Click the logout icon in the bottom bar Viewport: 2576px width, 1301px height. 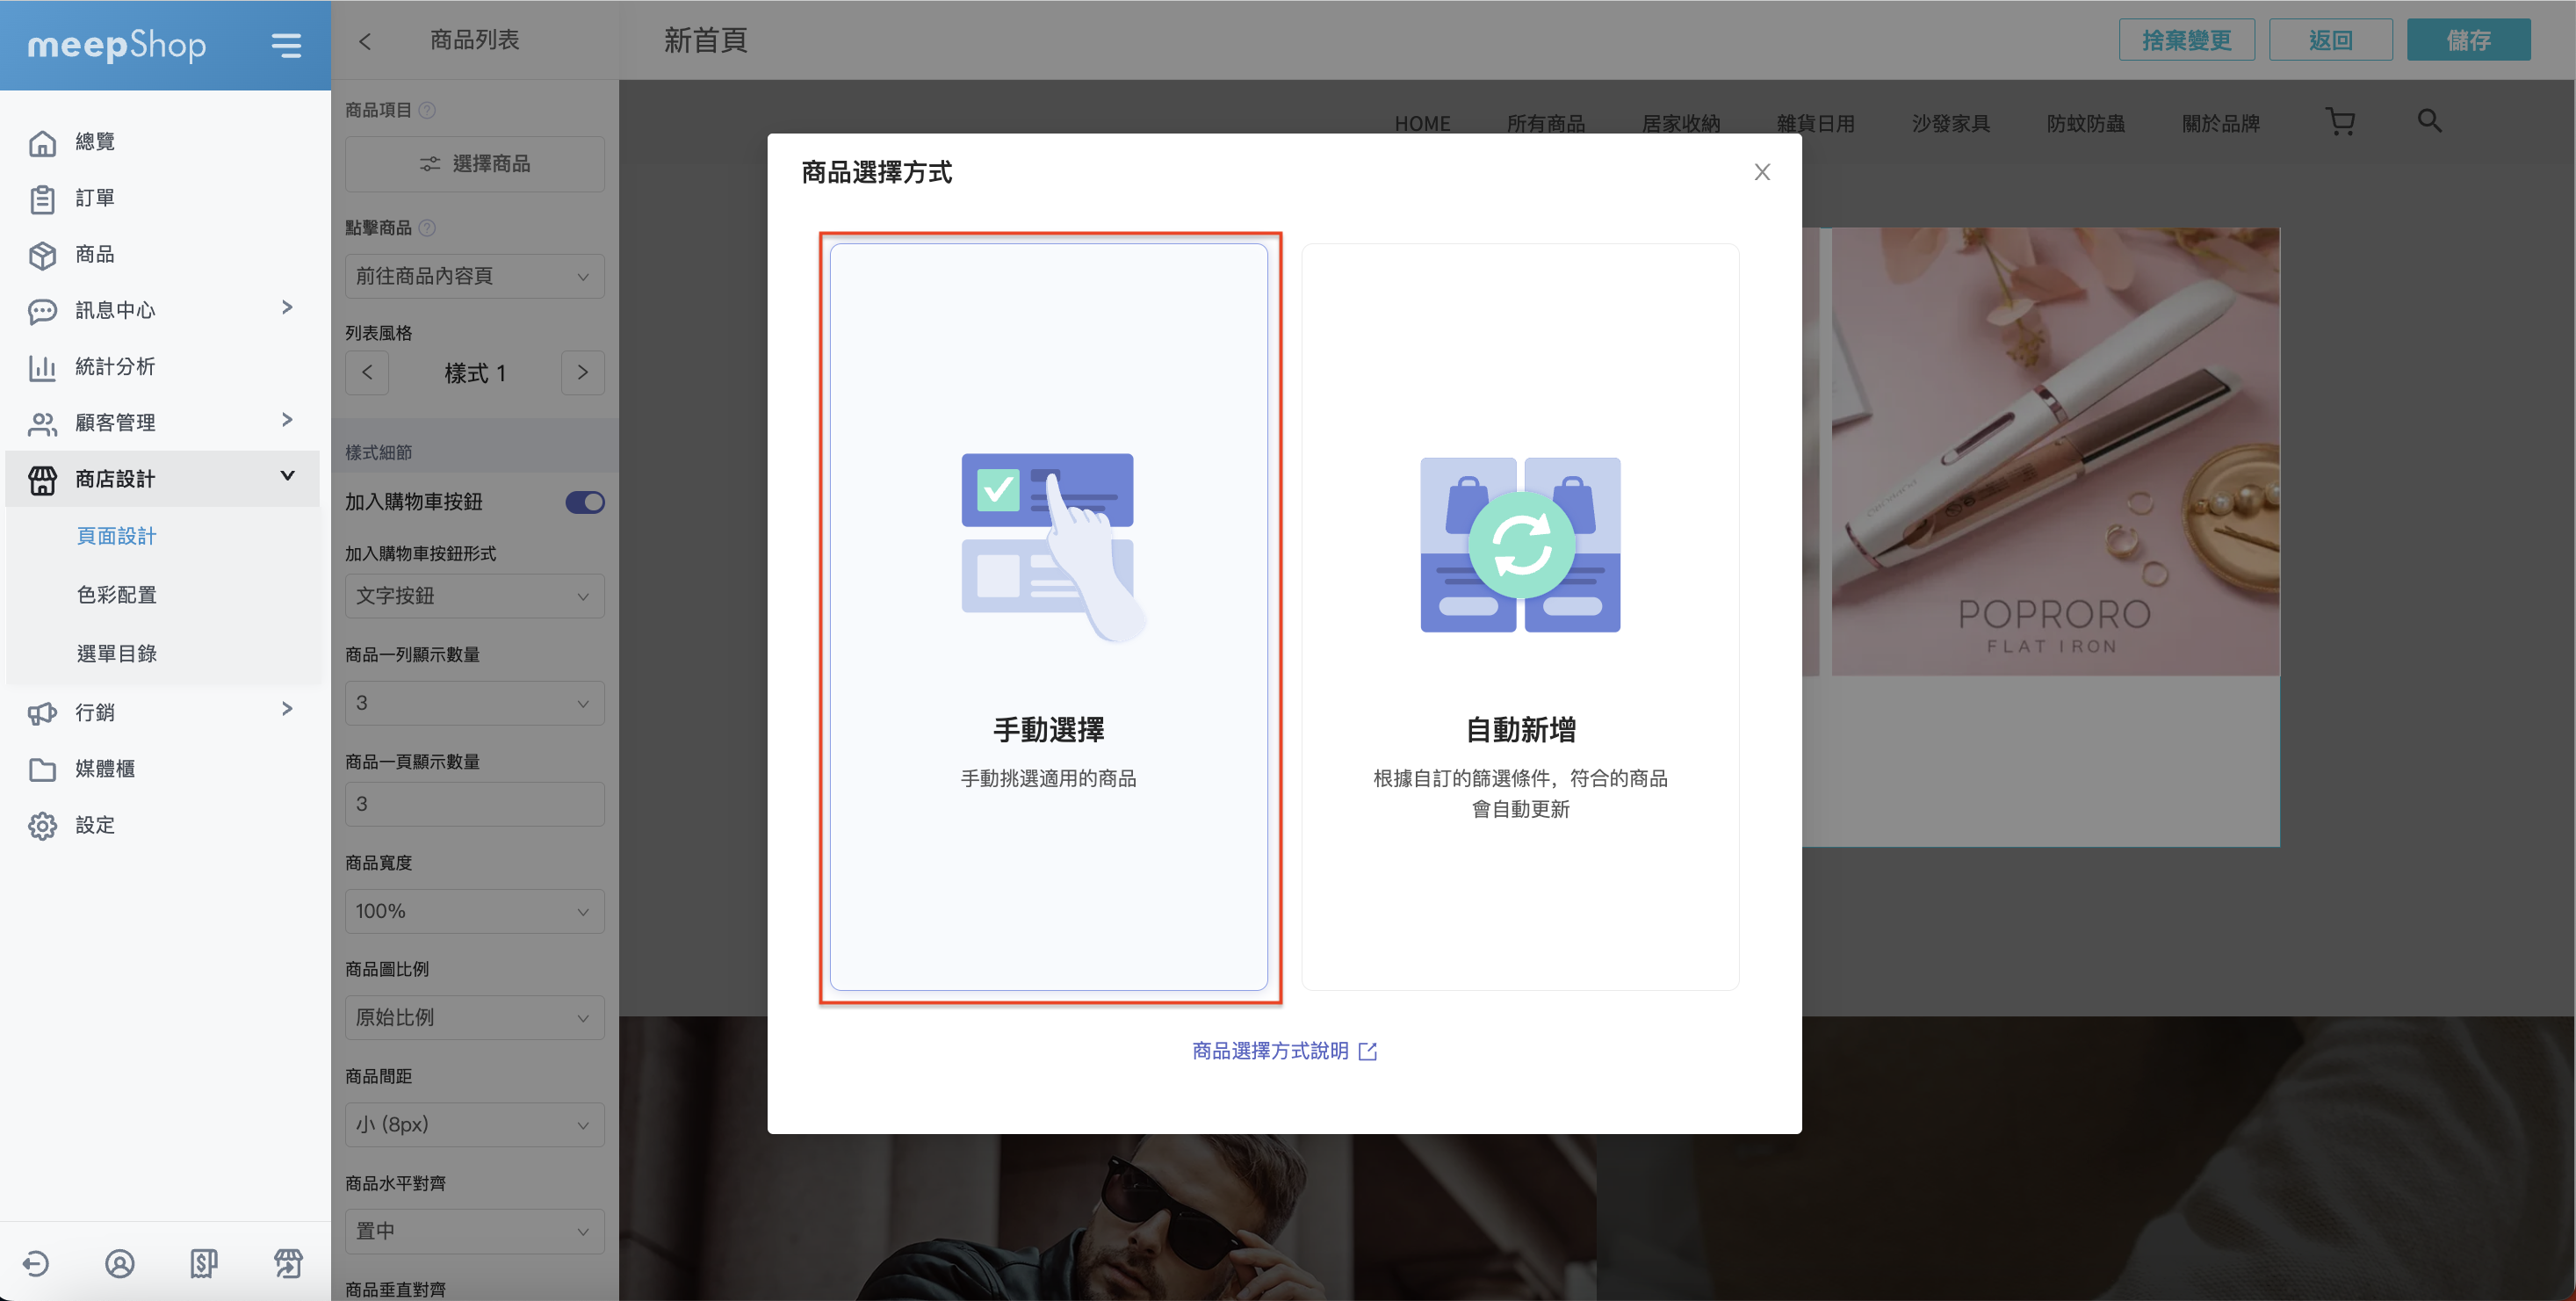pos(36,1263)
